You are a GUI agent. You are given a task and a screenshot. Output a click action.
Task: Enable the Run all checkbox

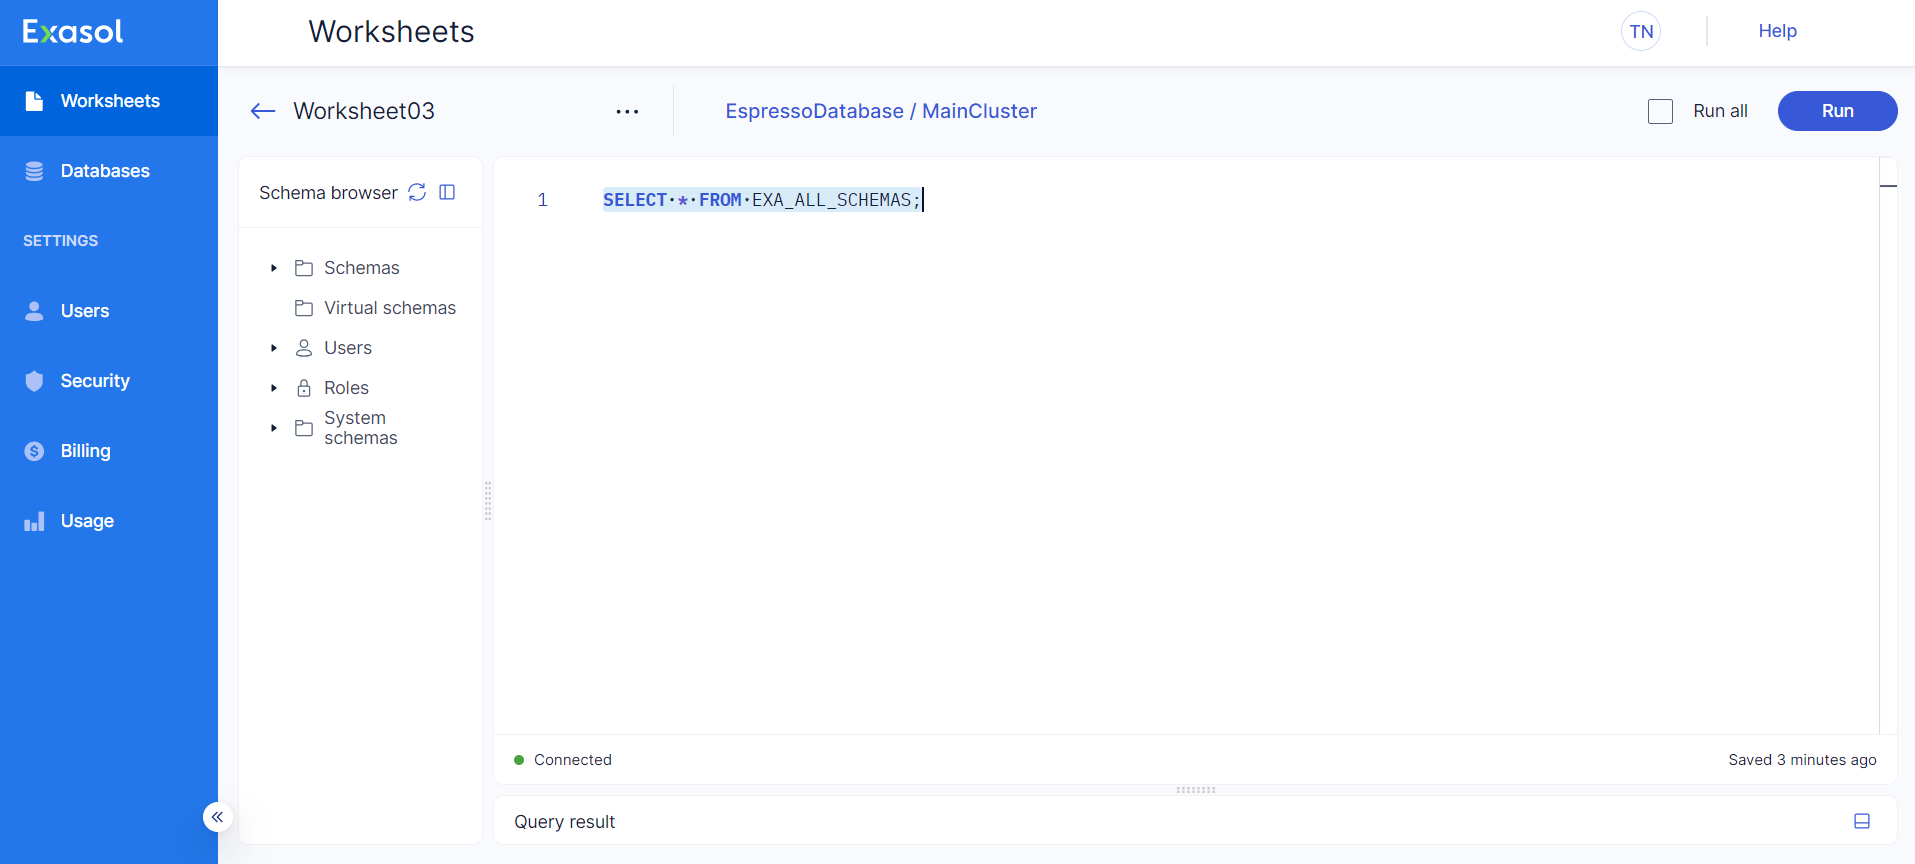click(1660, 111)
